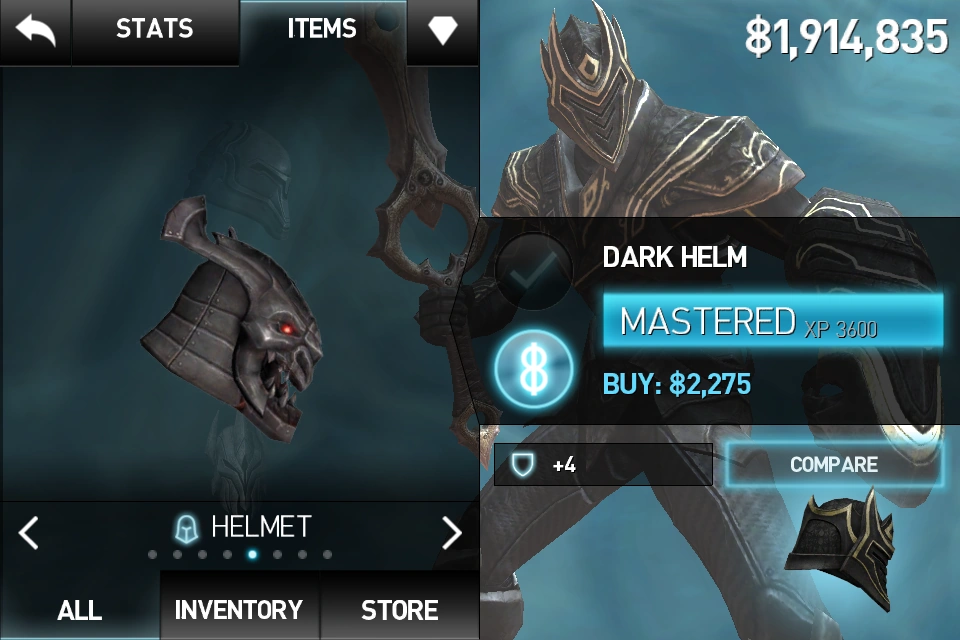Select the STORE filter tab

point(400,609)
